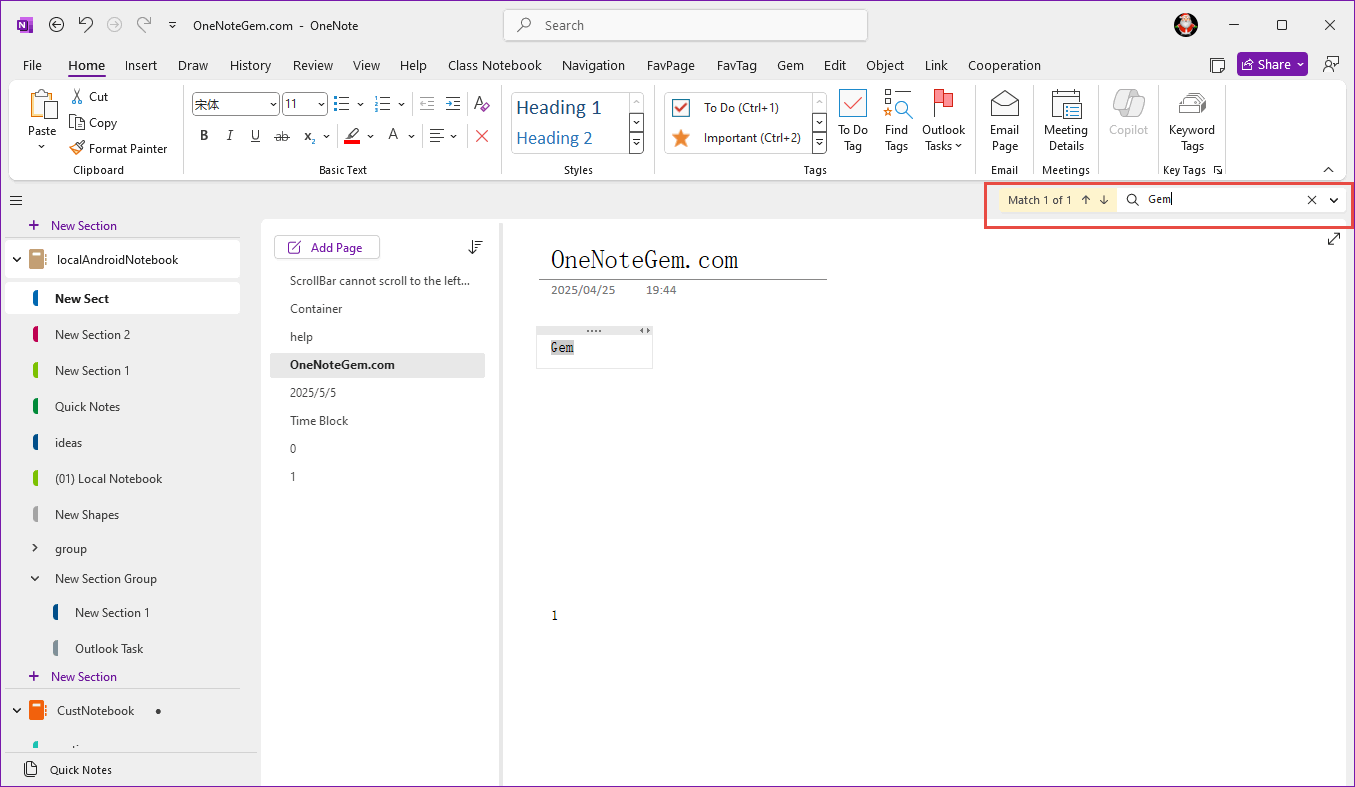This screenshot has height=787, width=1355.
Task: Open the Time Block page
Action: coord(319,421)
